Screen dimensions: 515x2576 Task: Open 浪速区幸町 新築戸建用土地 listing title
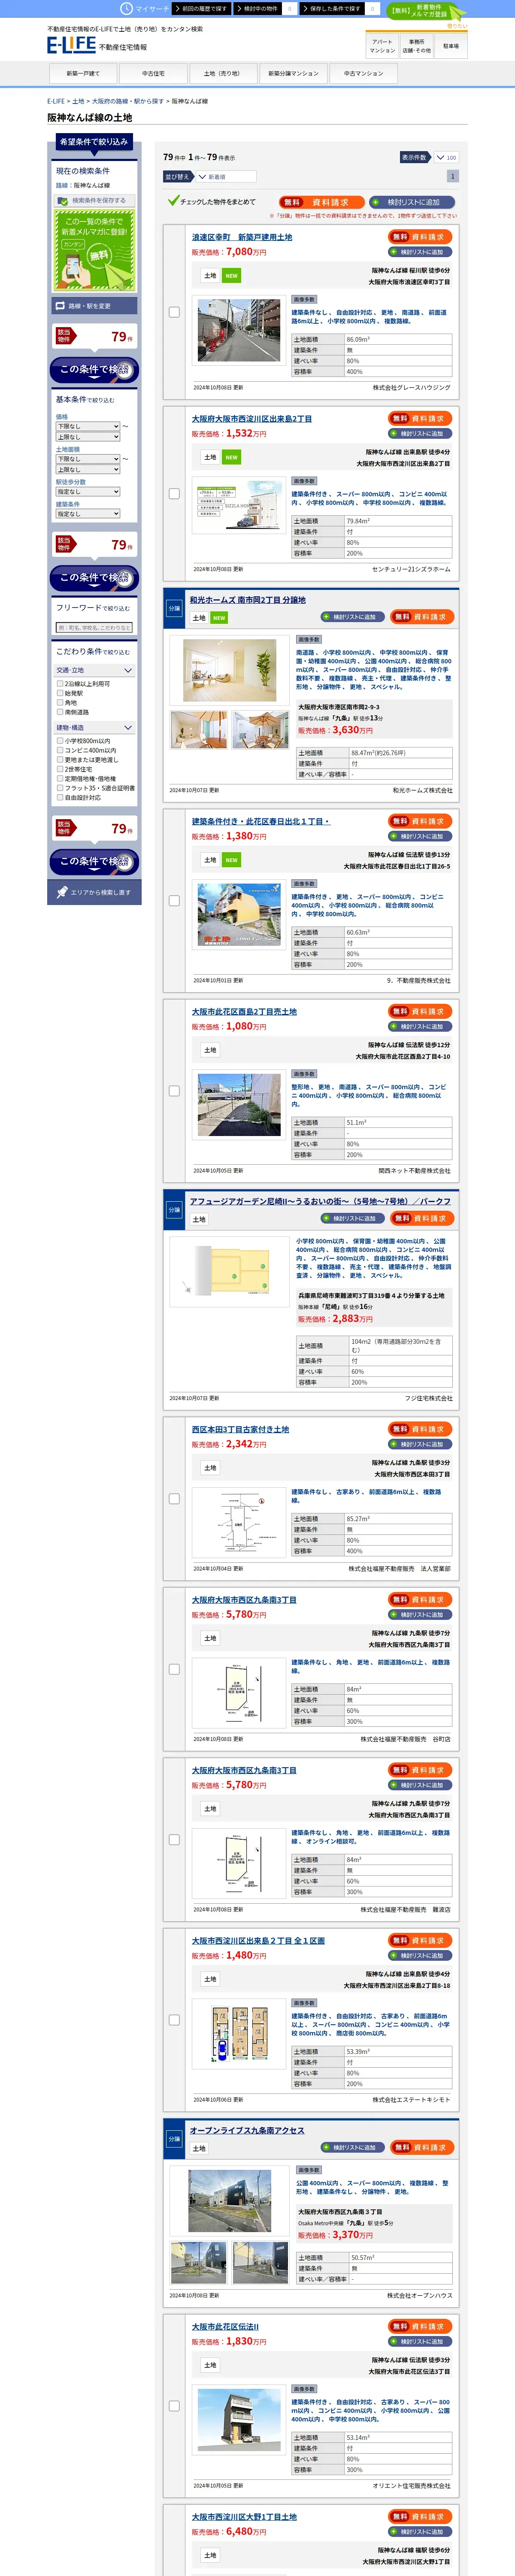242,237
